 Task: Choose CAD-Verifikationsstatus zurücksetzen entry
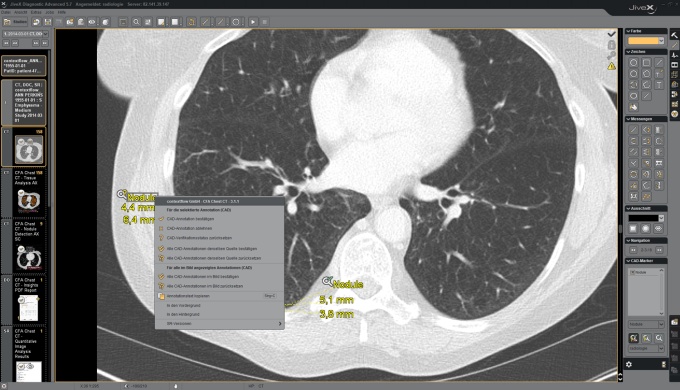click(219, 238)
